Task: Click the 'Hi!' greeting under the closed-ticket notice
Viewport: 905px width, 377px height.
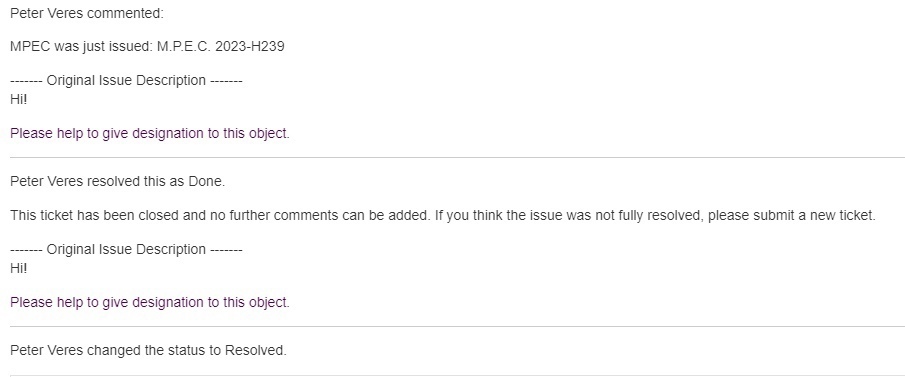Action: point(18,268)
